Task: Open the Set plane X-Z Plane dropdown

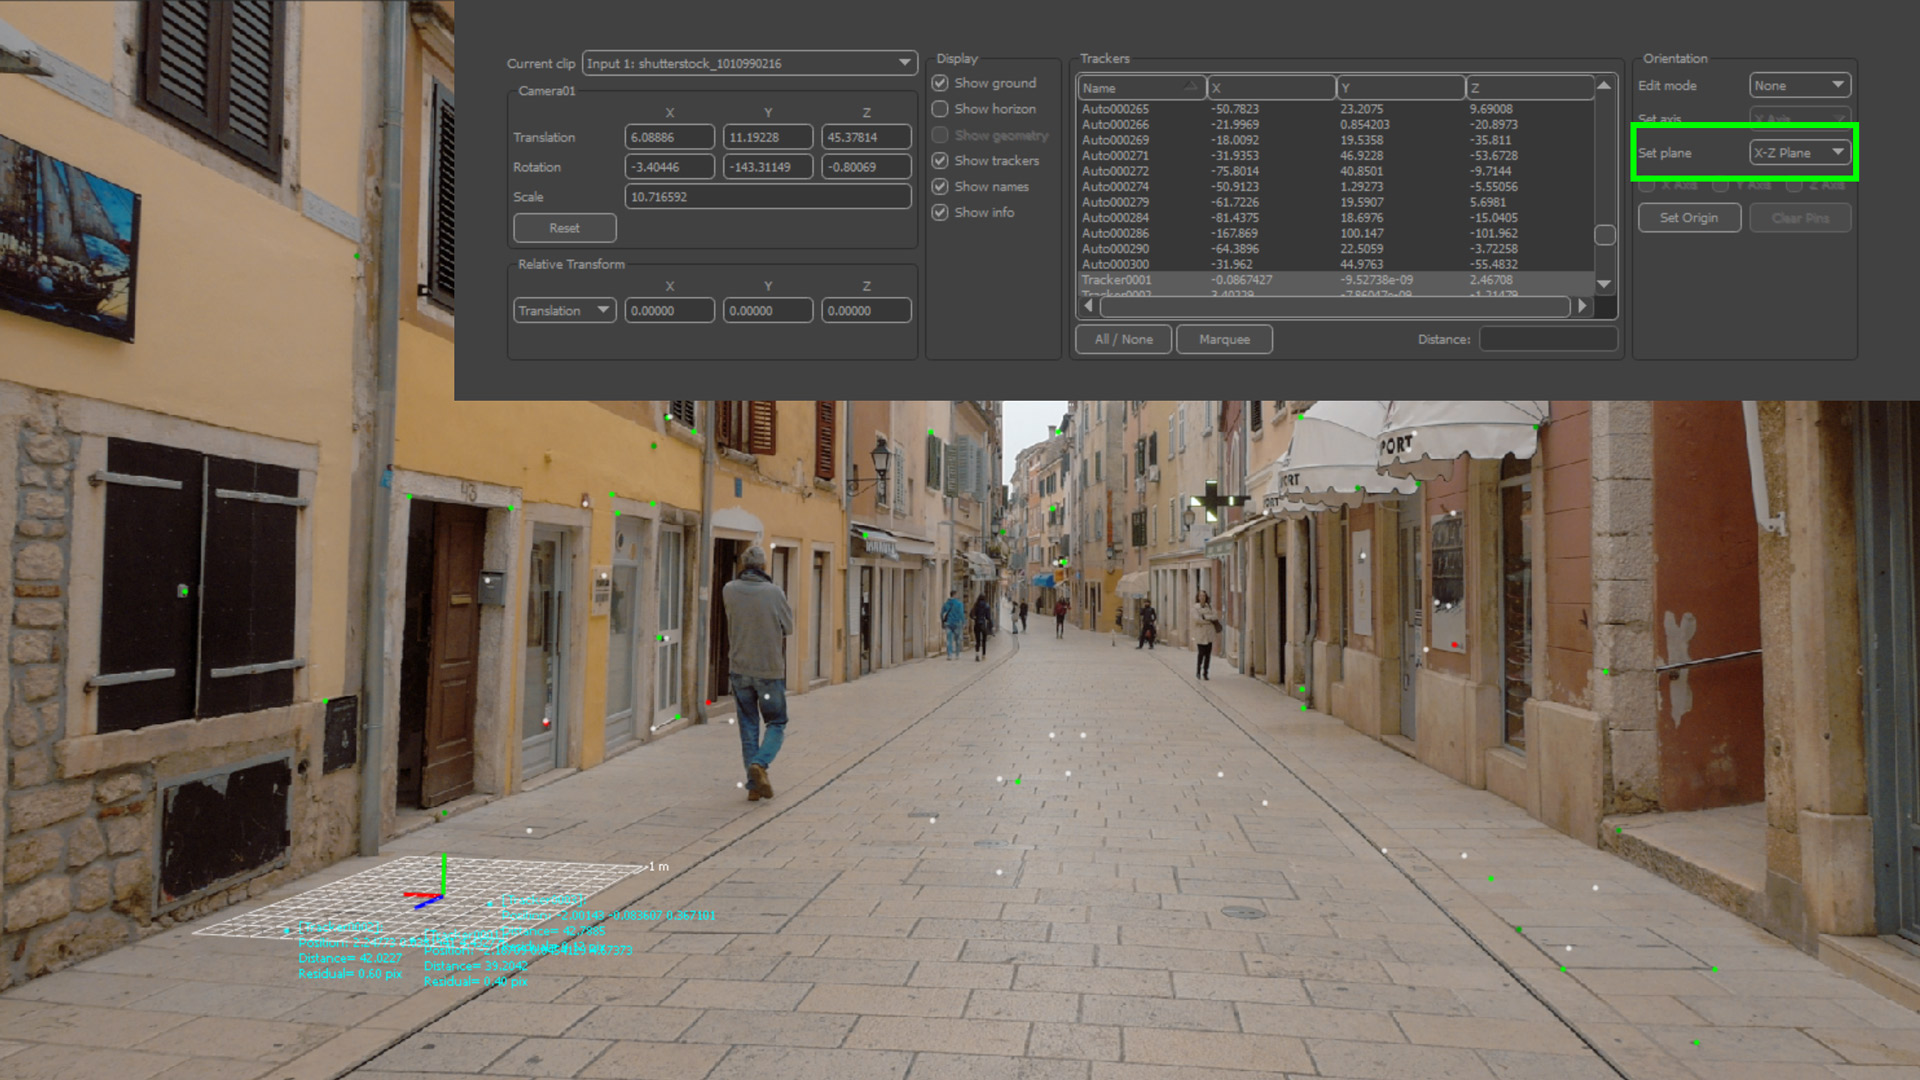Action: click(1799, 153)
